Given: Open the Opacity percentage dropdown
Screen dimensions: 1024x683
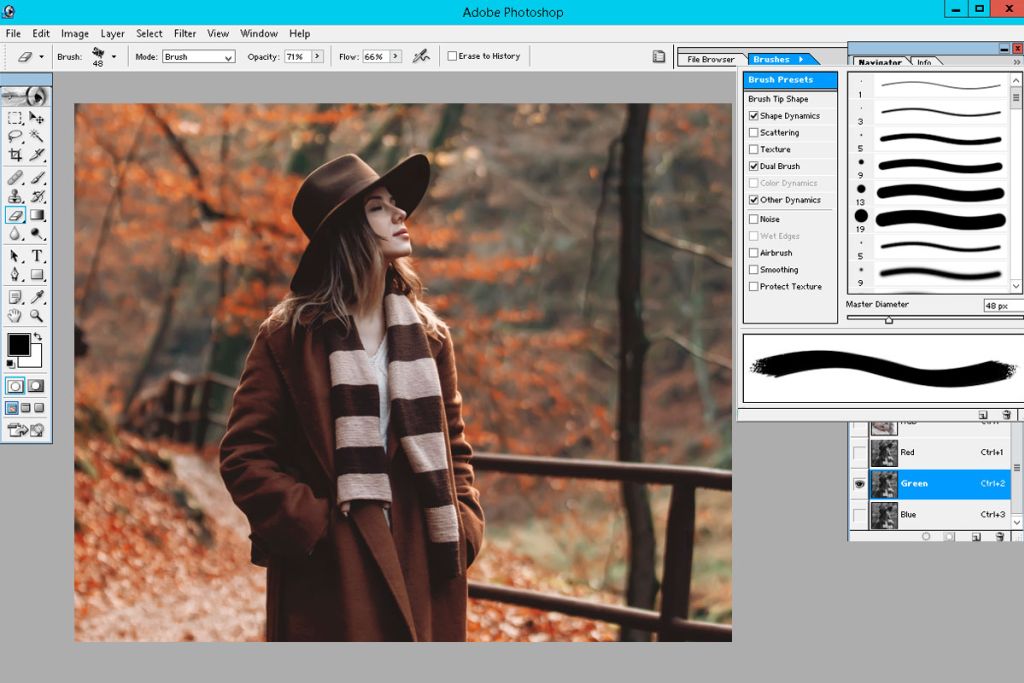Looking at the screenshot, I should point(318,57).
